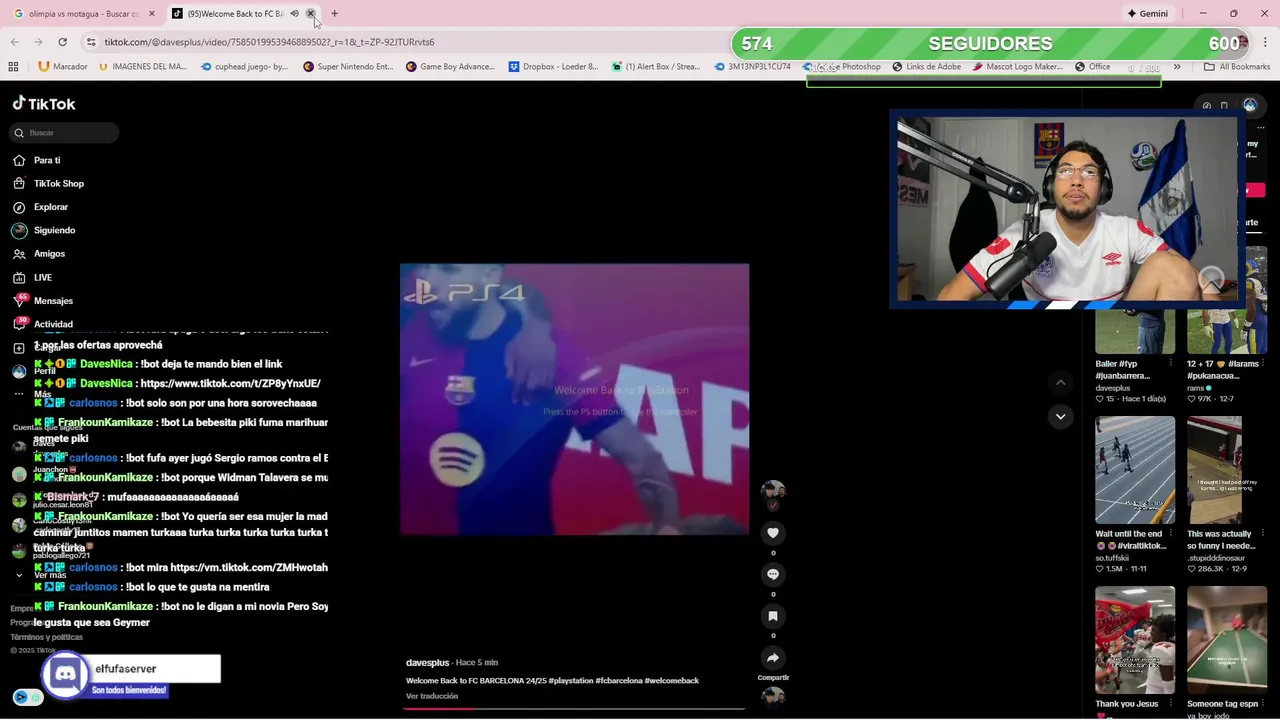Play or pause the main video

574,399
